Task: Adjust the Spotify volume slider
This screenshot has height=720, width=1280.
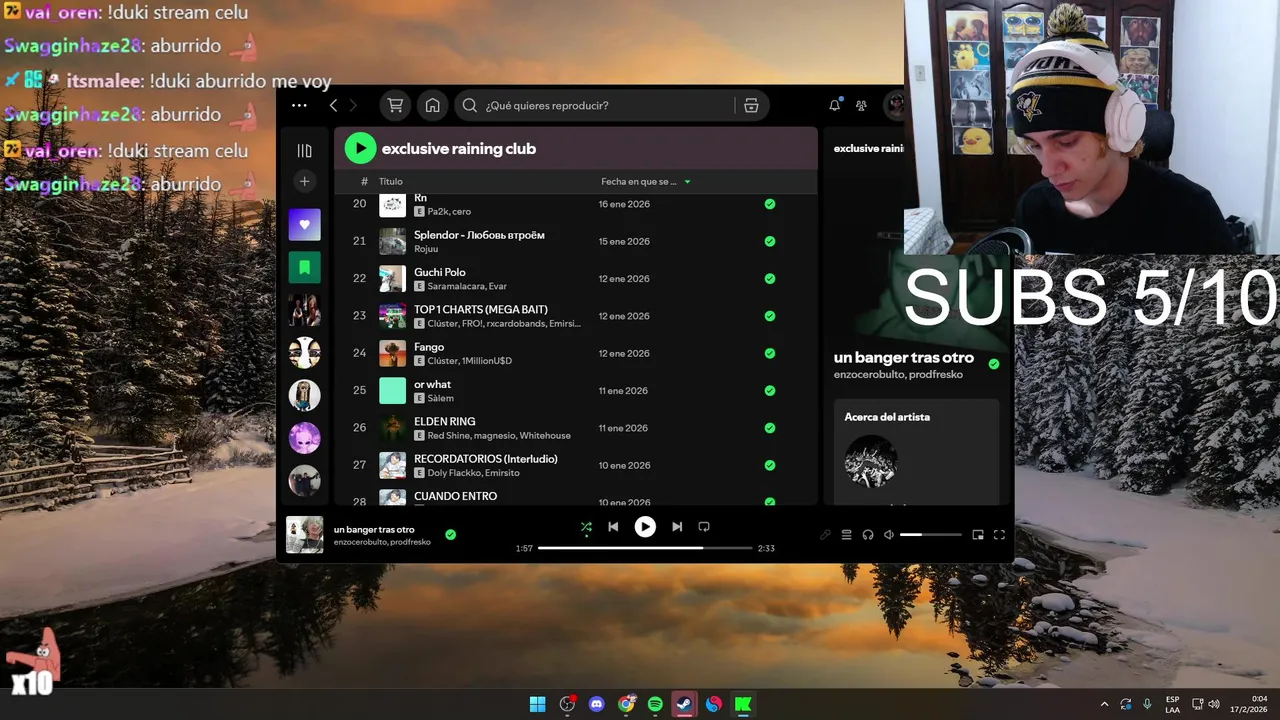Action: tap(931, 535)
